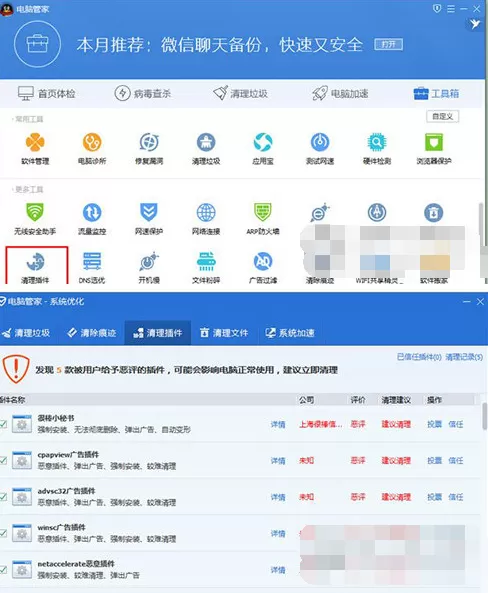The width and height of the screenshot is (488, 593).
Task: Switch to 清除痕迹 tab in 系统优化 window
Action: pyautogui.click(x=92, y=333)
